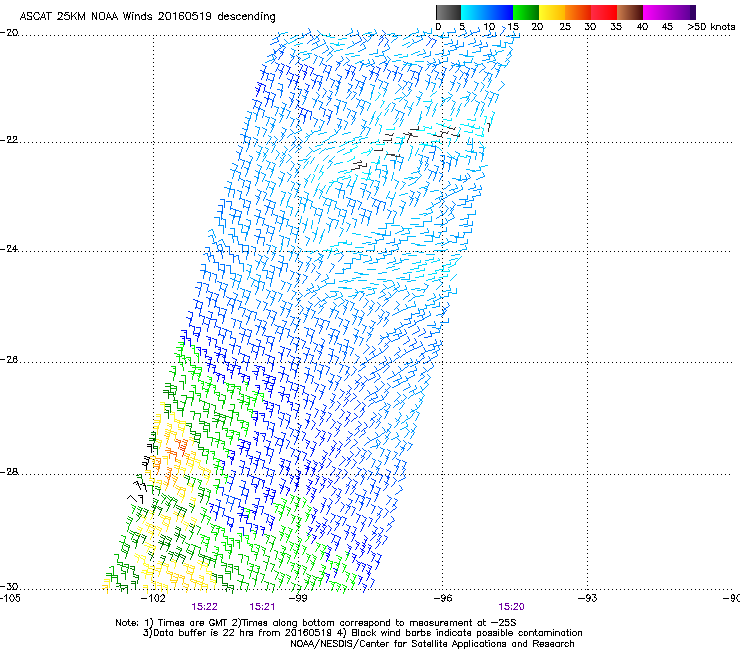
Task: Click the latitude label -28
Action: click(9, 472)
